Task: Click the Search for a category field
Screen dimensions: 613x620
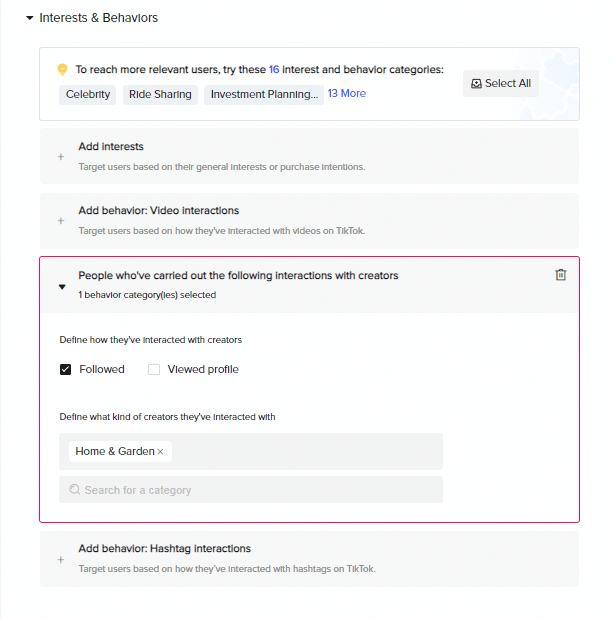Action: click(251, 490)
